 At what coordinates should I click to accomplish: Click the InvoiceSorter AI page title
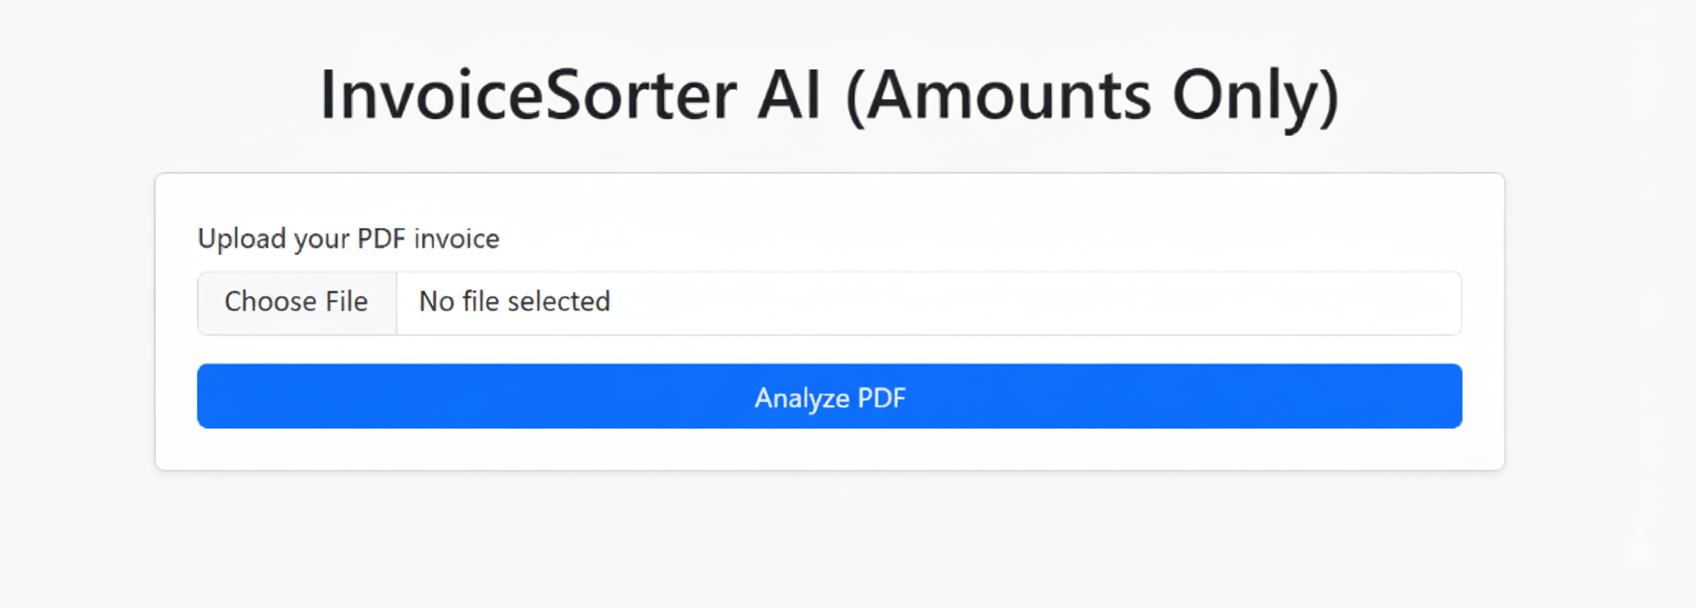[x=830, y=95]
